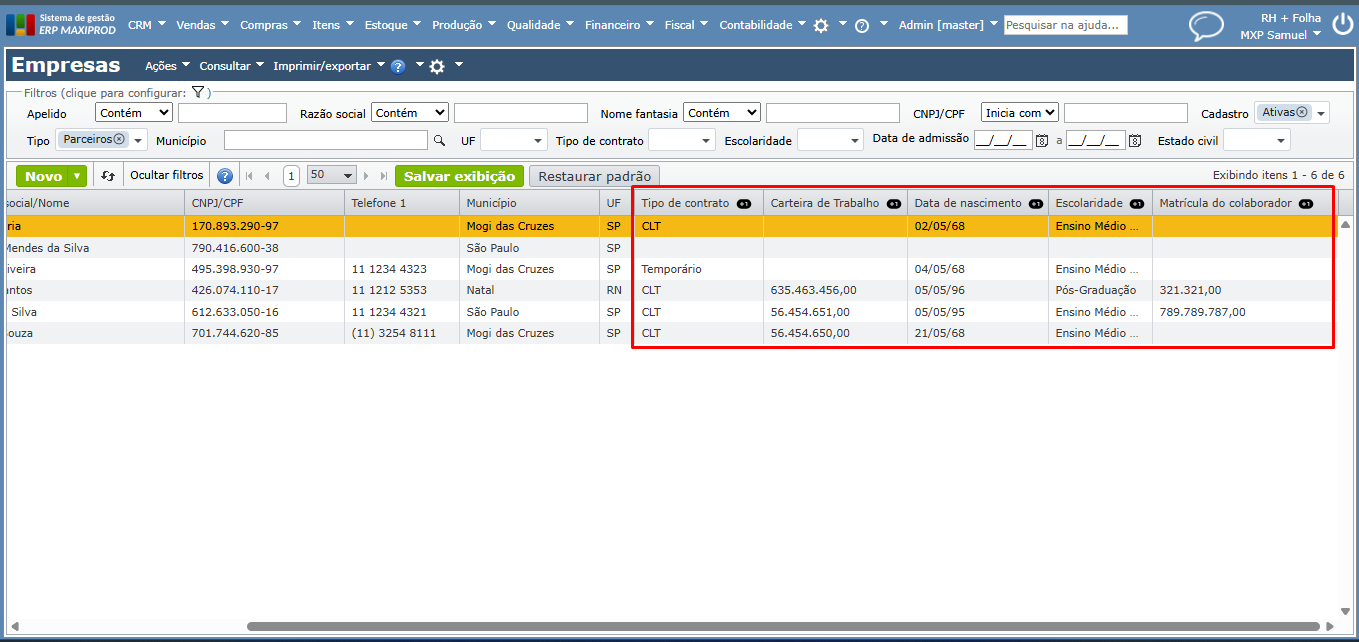Go to the last page arrow
Screen dimensions: 1359x642
pos(383,176)
